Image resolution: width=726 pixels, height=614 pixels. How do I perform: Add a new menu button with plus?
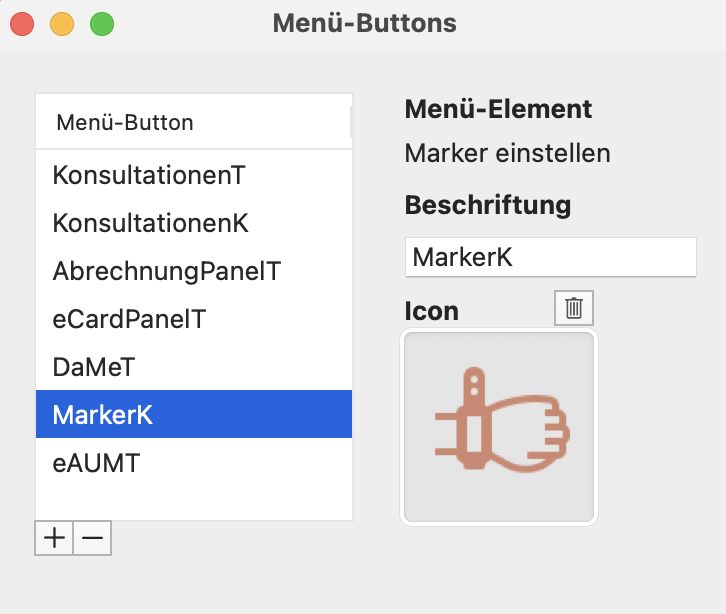click(54, 538)
